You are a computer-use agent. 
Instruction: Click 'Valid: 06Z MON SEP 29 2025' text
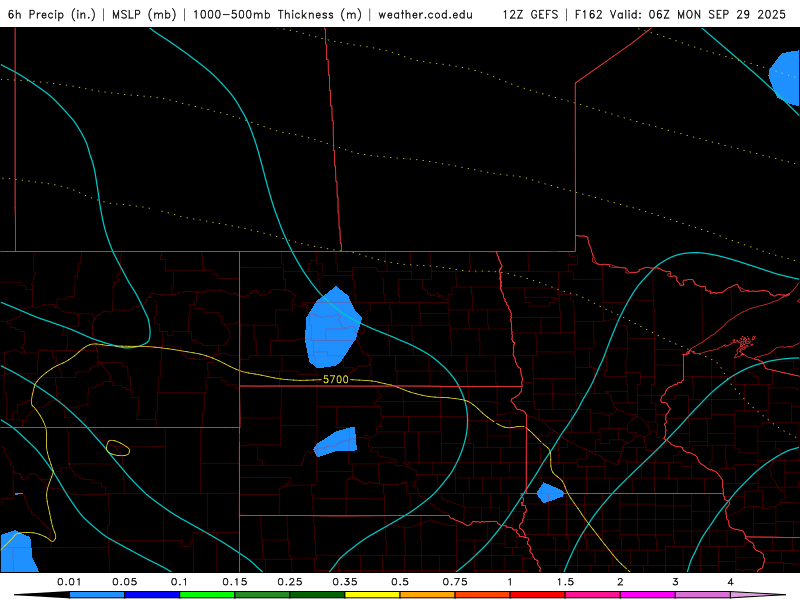699,14
